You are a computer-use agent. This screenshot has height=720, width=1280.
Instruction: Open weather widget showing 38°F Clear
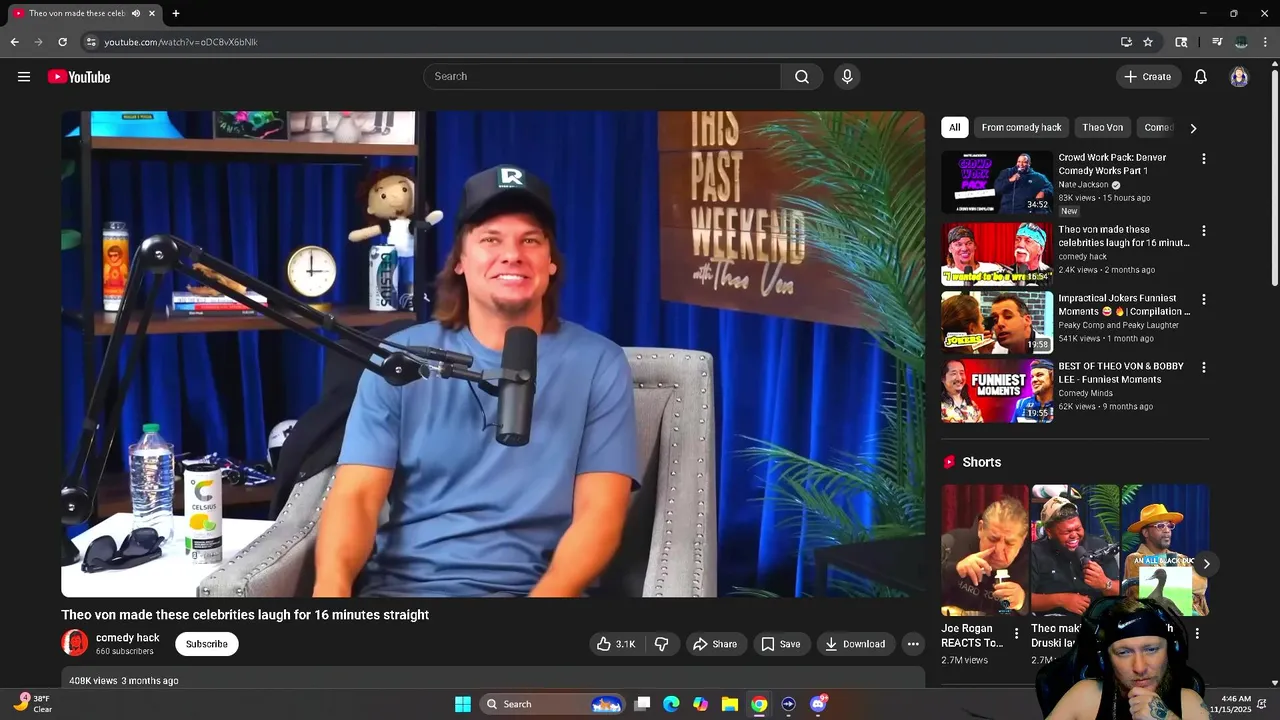tap(33, 704)
